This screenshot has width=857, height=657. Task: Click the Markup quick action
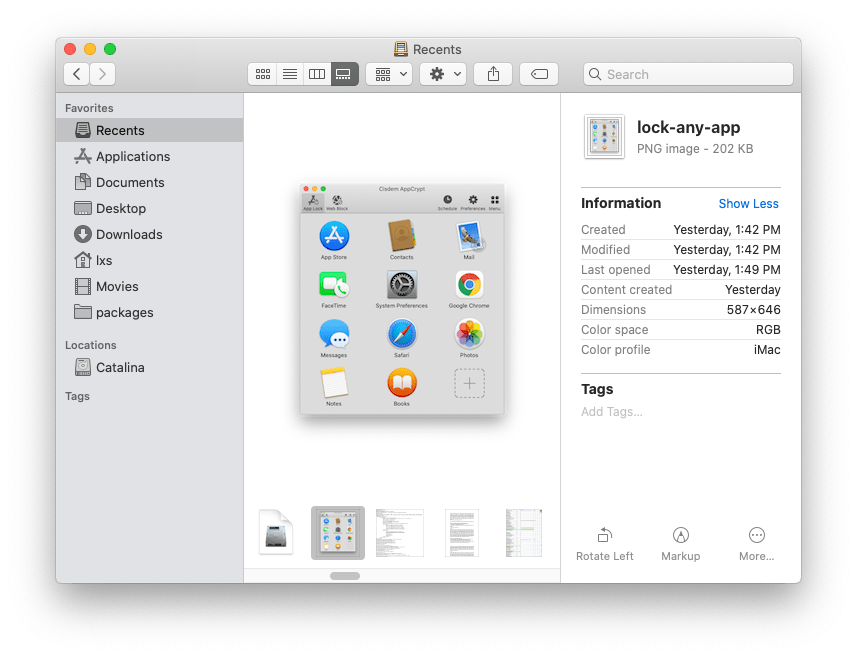(x=680, y=544)
